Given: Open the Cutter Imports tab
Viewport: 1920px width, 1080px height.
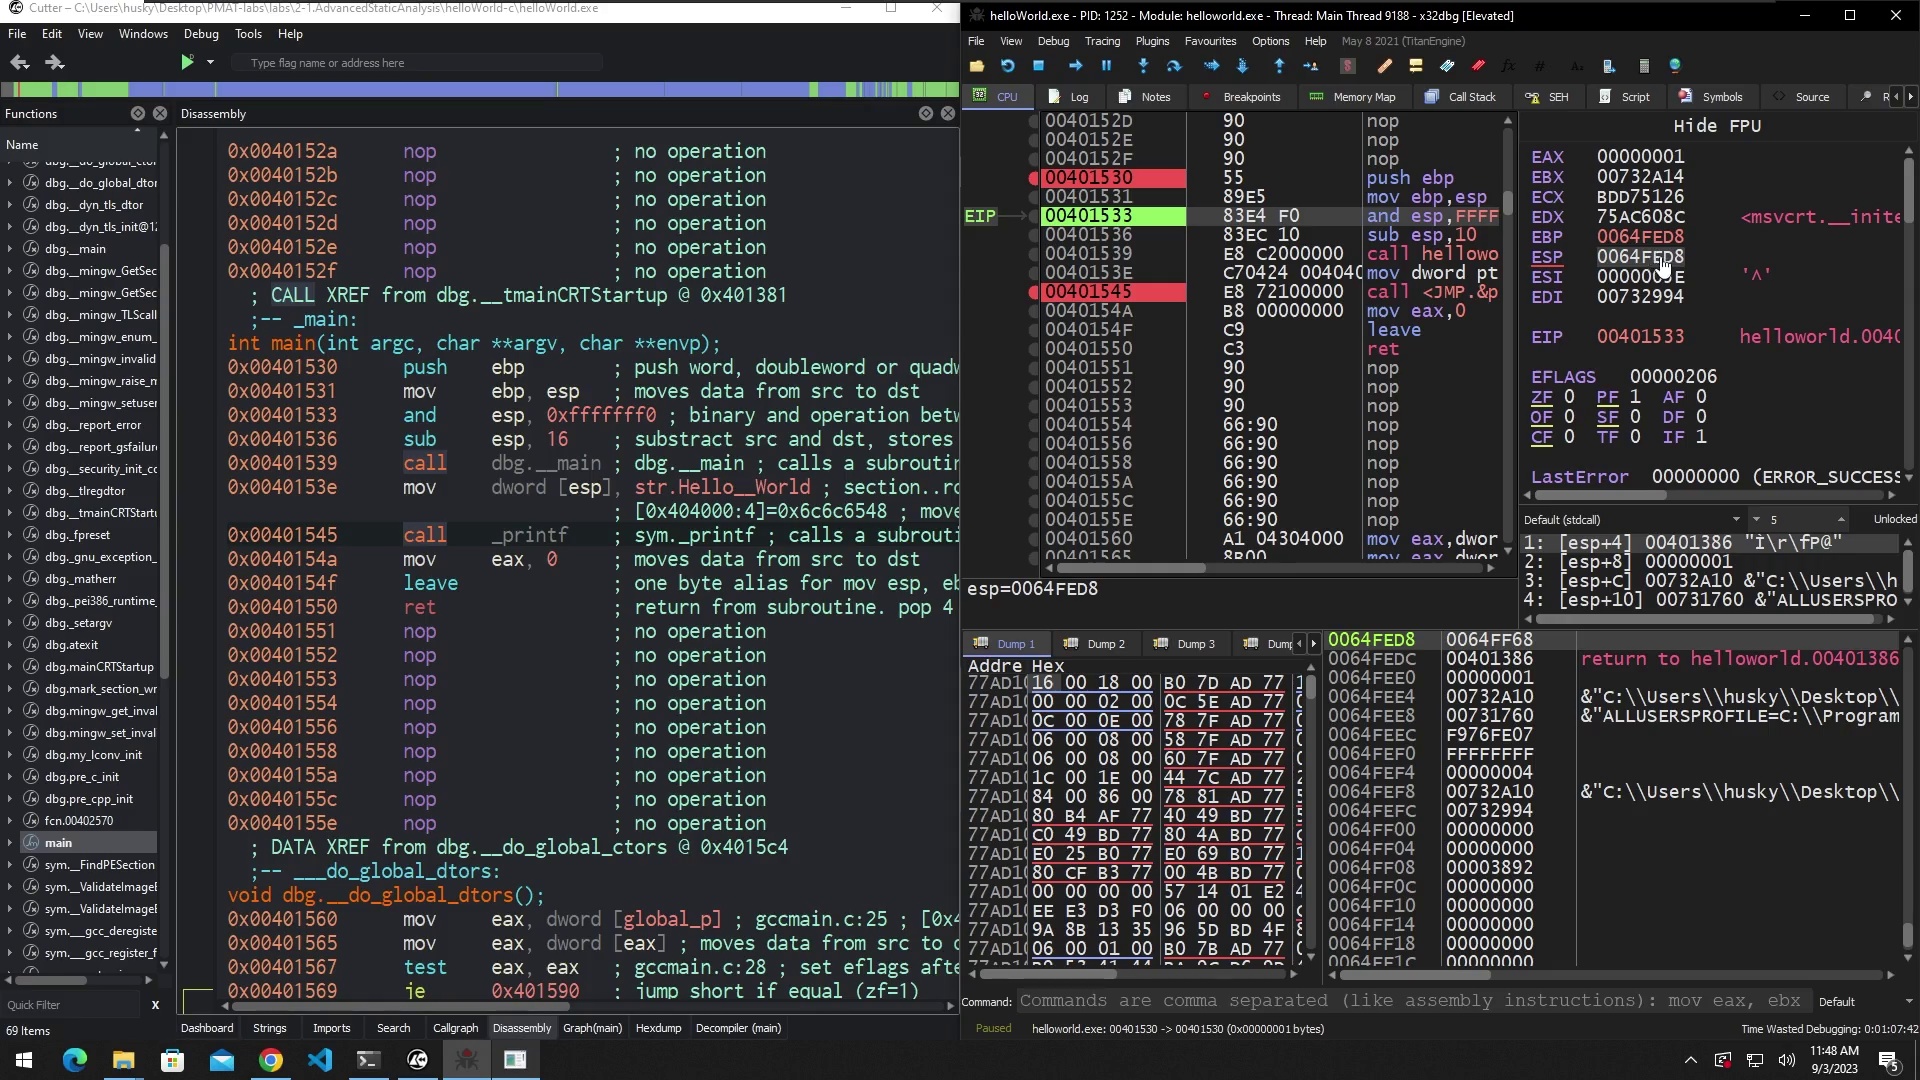Looking at the screenshot, I should (x=331, y=1028).
